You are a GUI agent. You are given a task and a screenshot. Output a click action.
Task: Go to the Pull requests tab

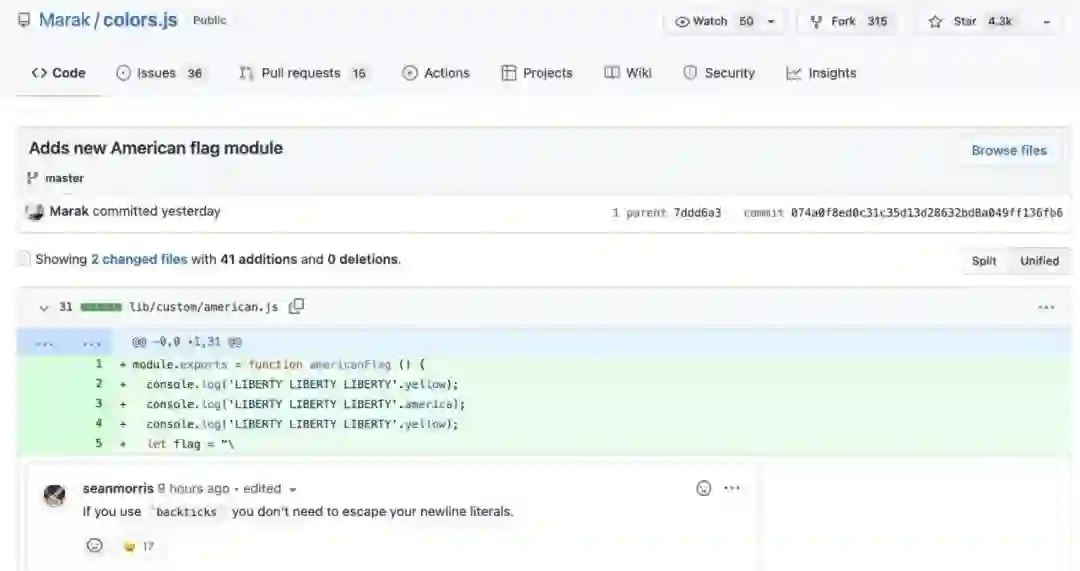(x=302, y=73)
